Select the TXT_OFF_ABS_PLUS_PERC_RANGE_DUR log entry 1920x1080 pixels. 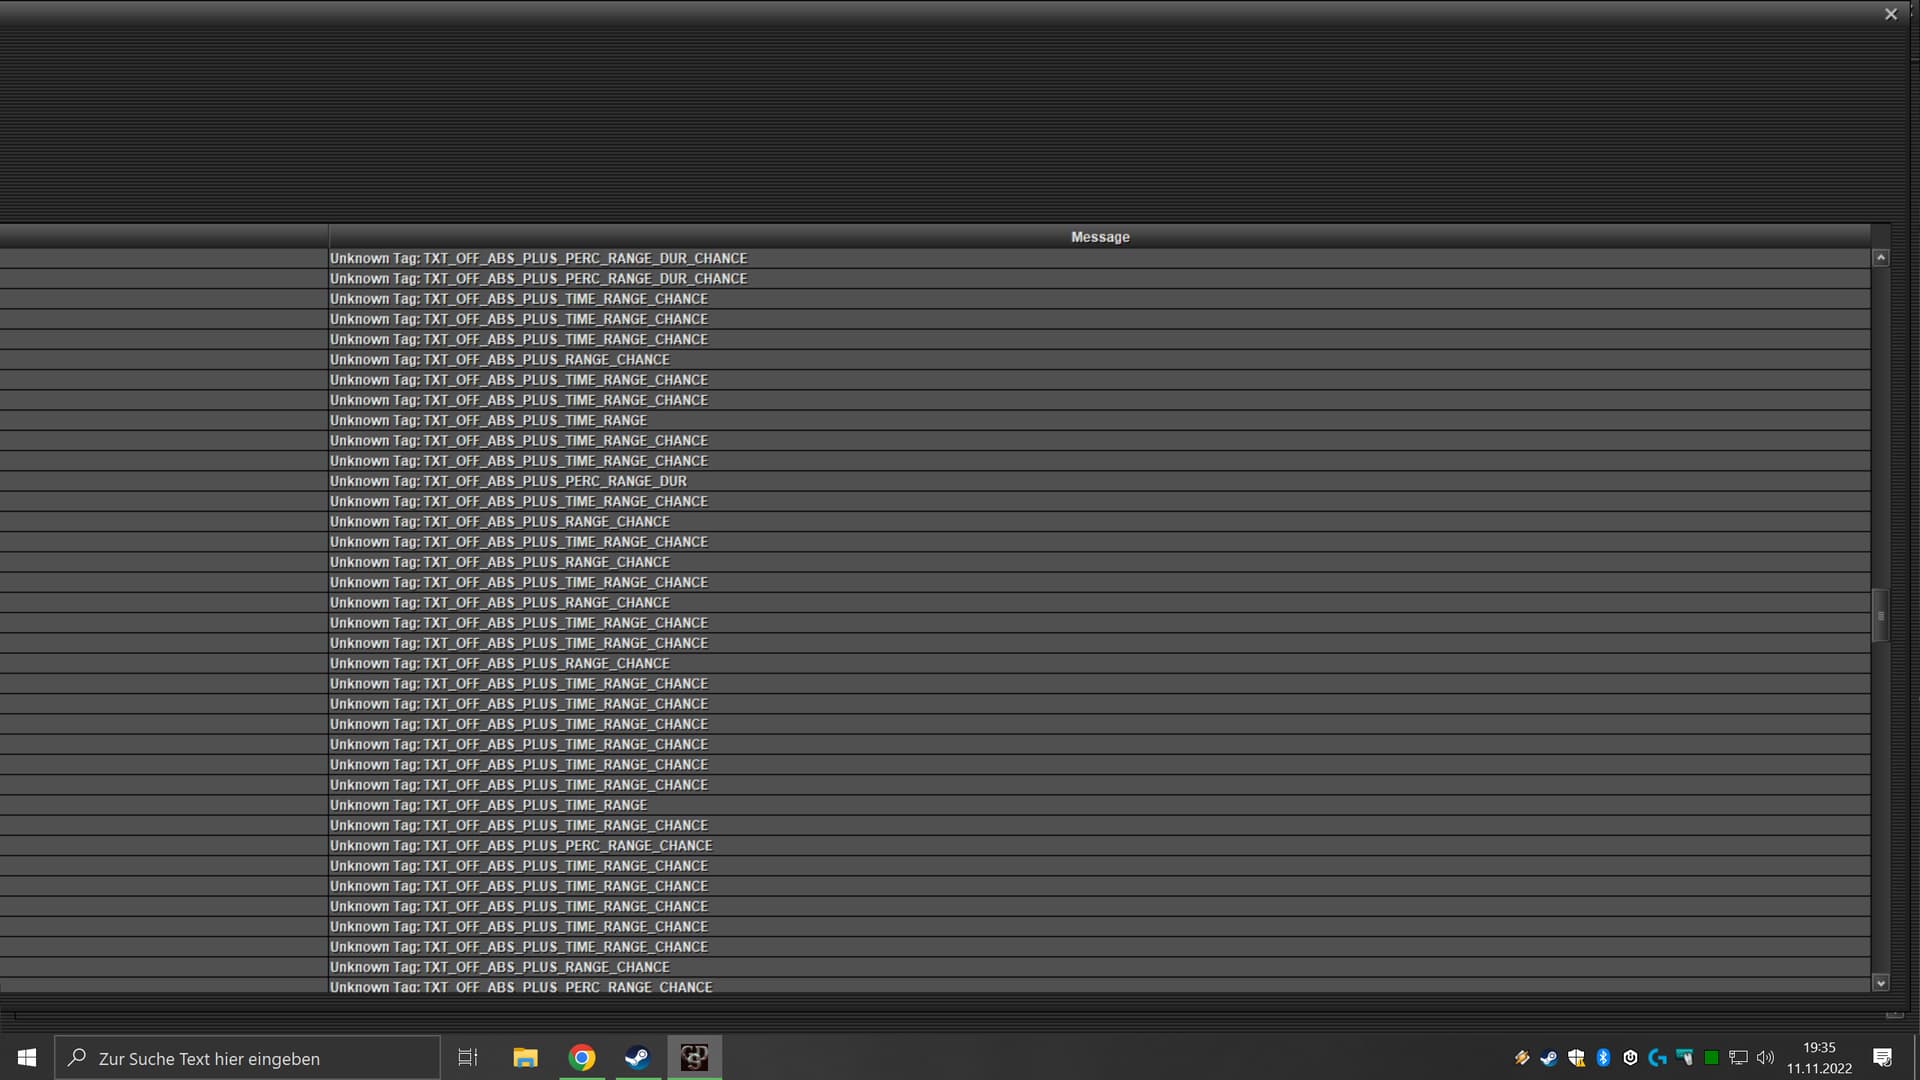click(508, 481)
